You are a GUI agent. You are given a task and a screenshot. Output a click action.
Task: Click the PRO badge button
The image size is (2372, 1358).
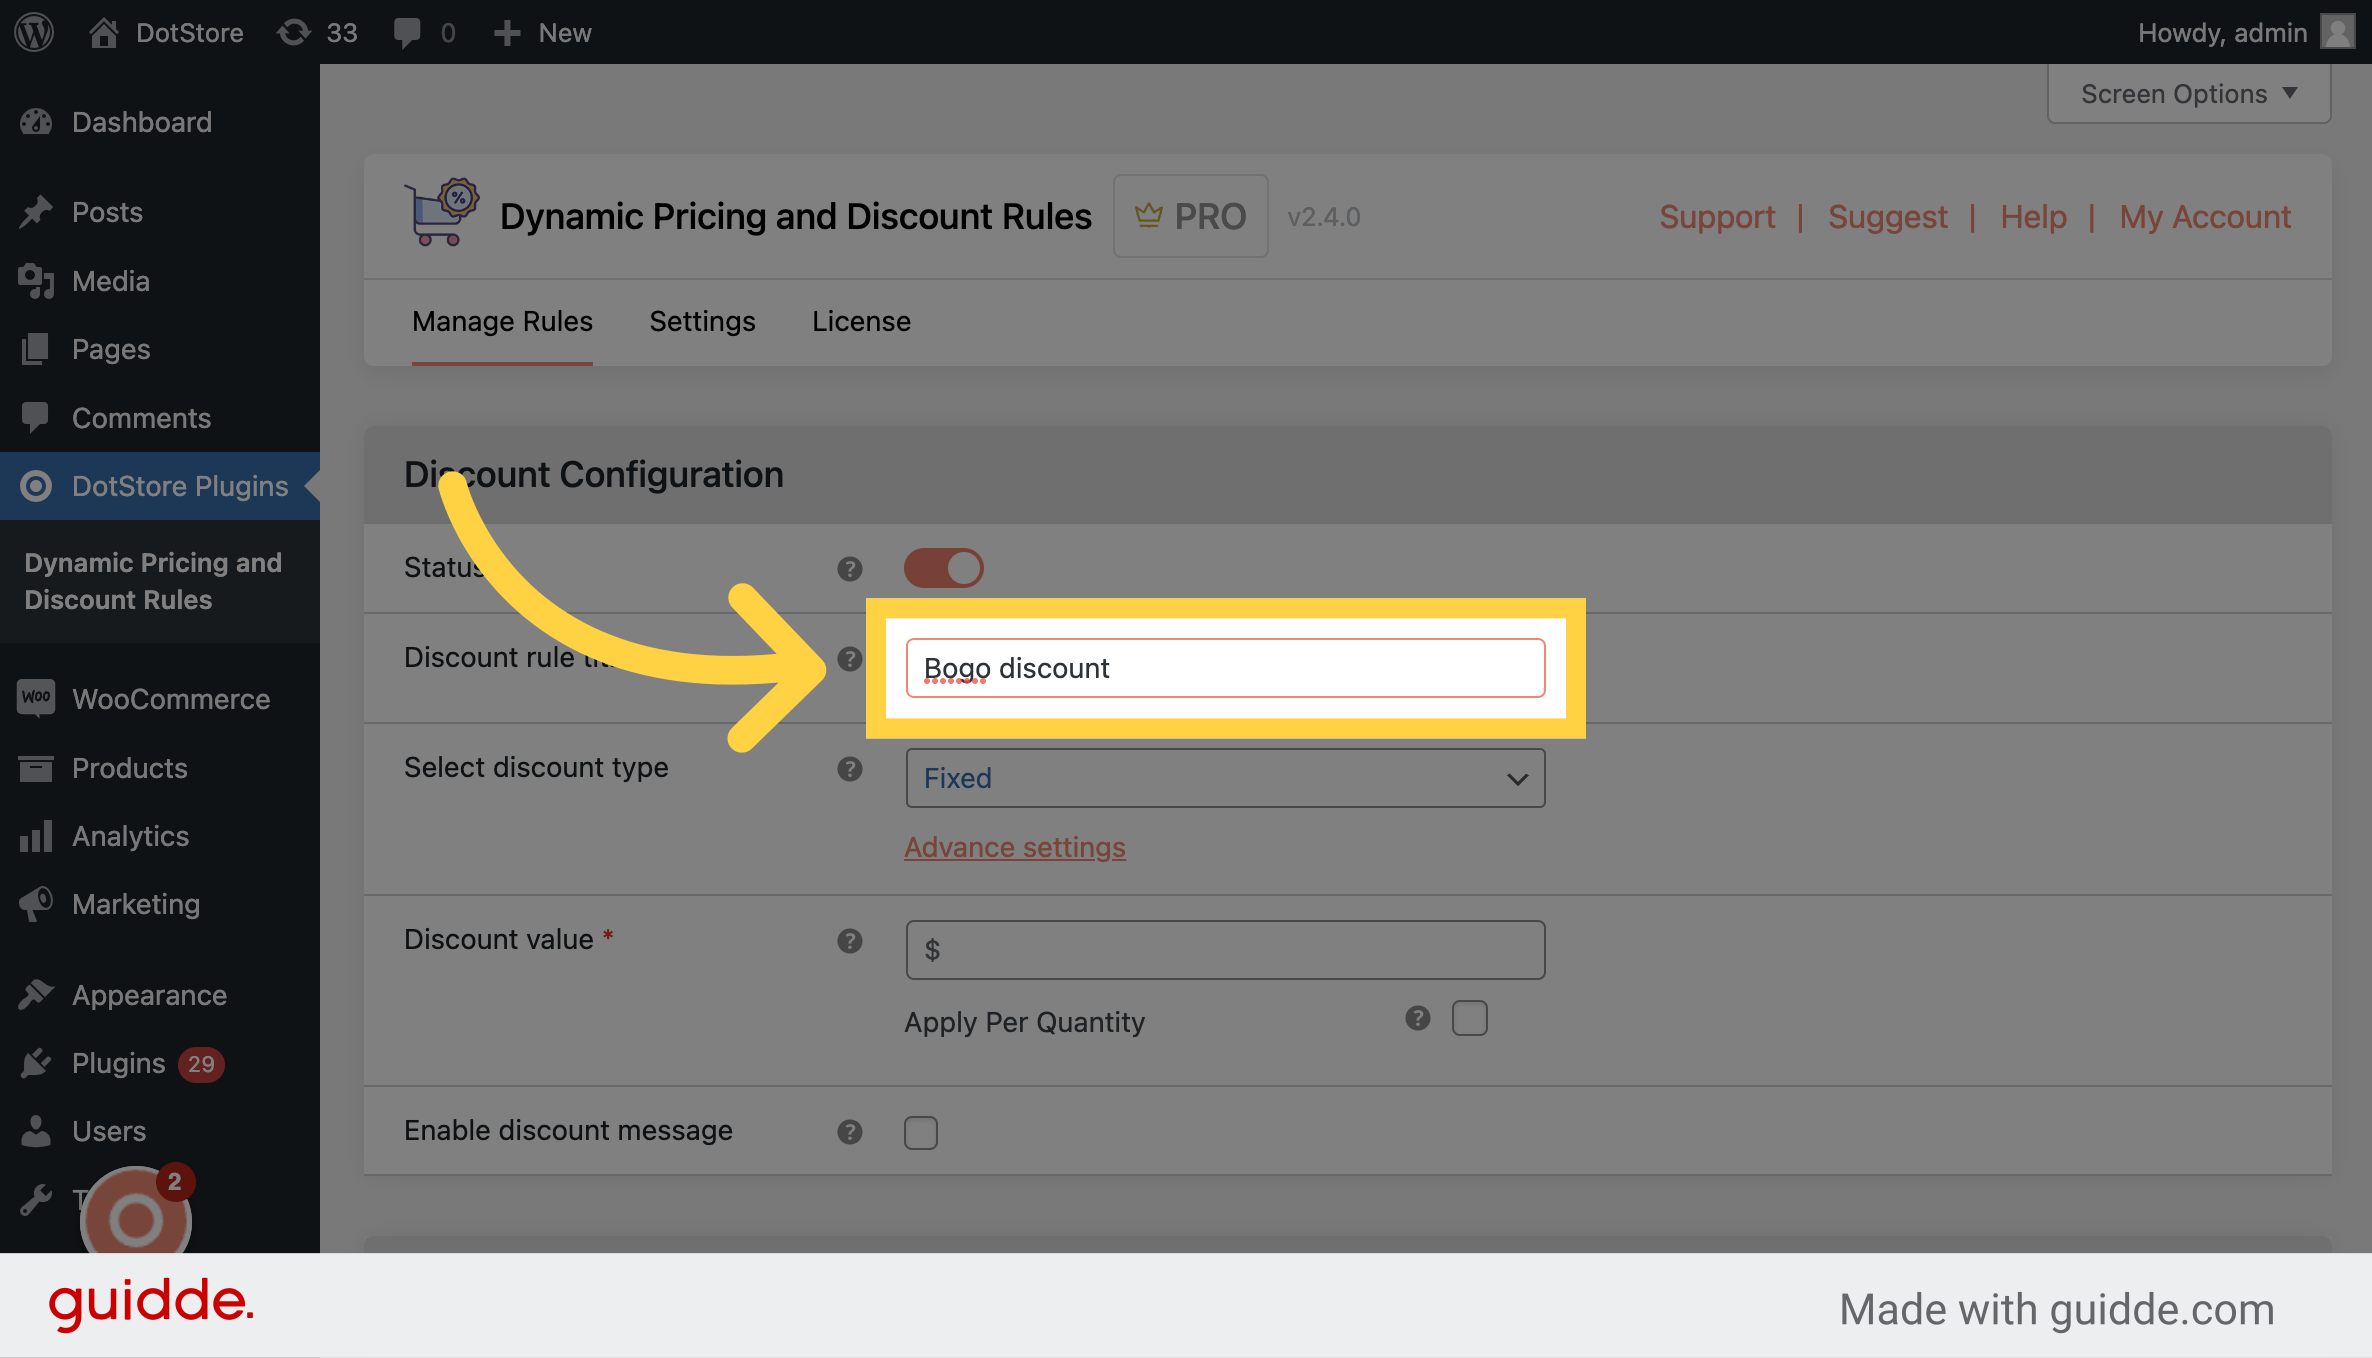click(1191, 216)
